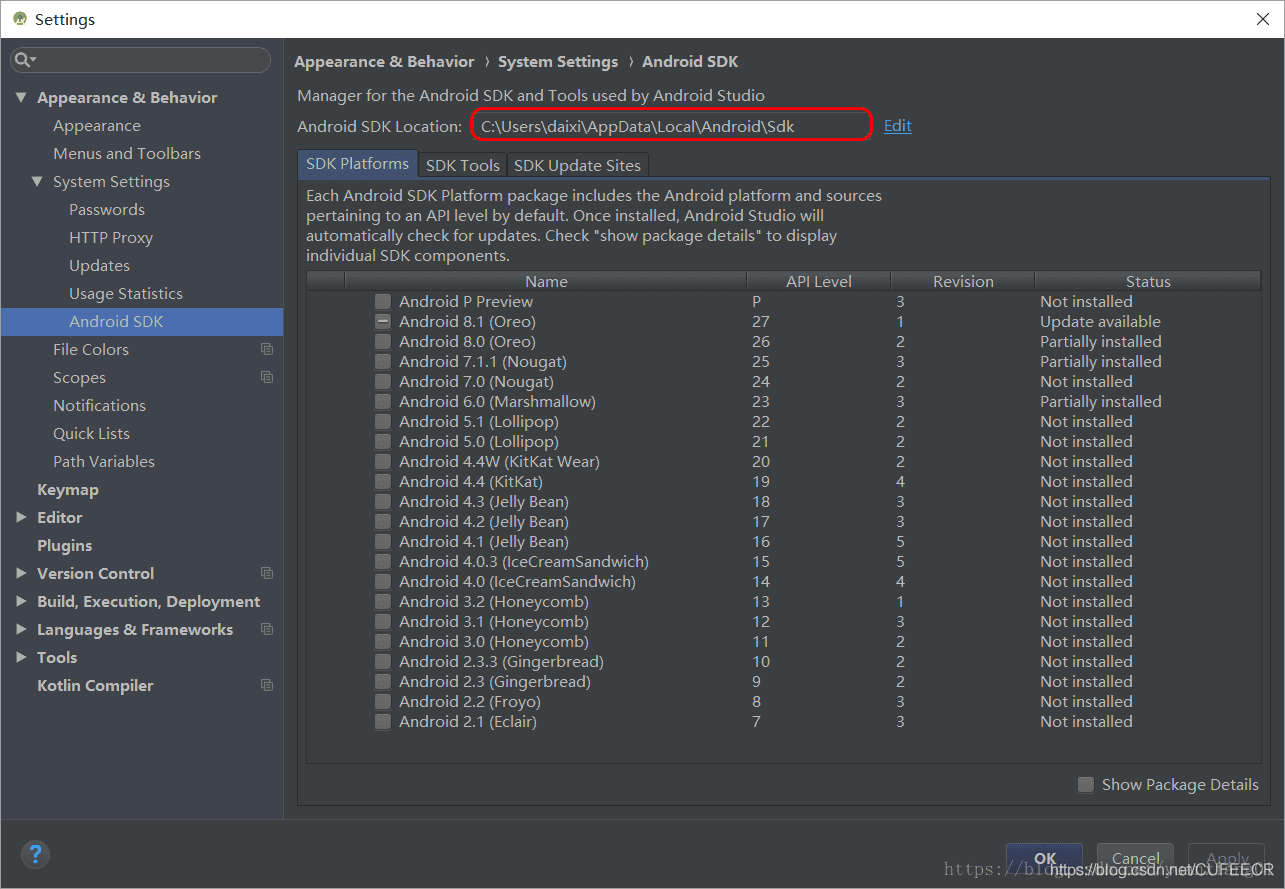The image size is (1285, 889).
Task: Check the Android 7.0 (Nougat) checkbox
Action: coord(383,381)
